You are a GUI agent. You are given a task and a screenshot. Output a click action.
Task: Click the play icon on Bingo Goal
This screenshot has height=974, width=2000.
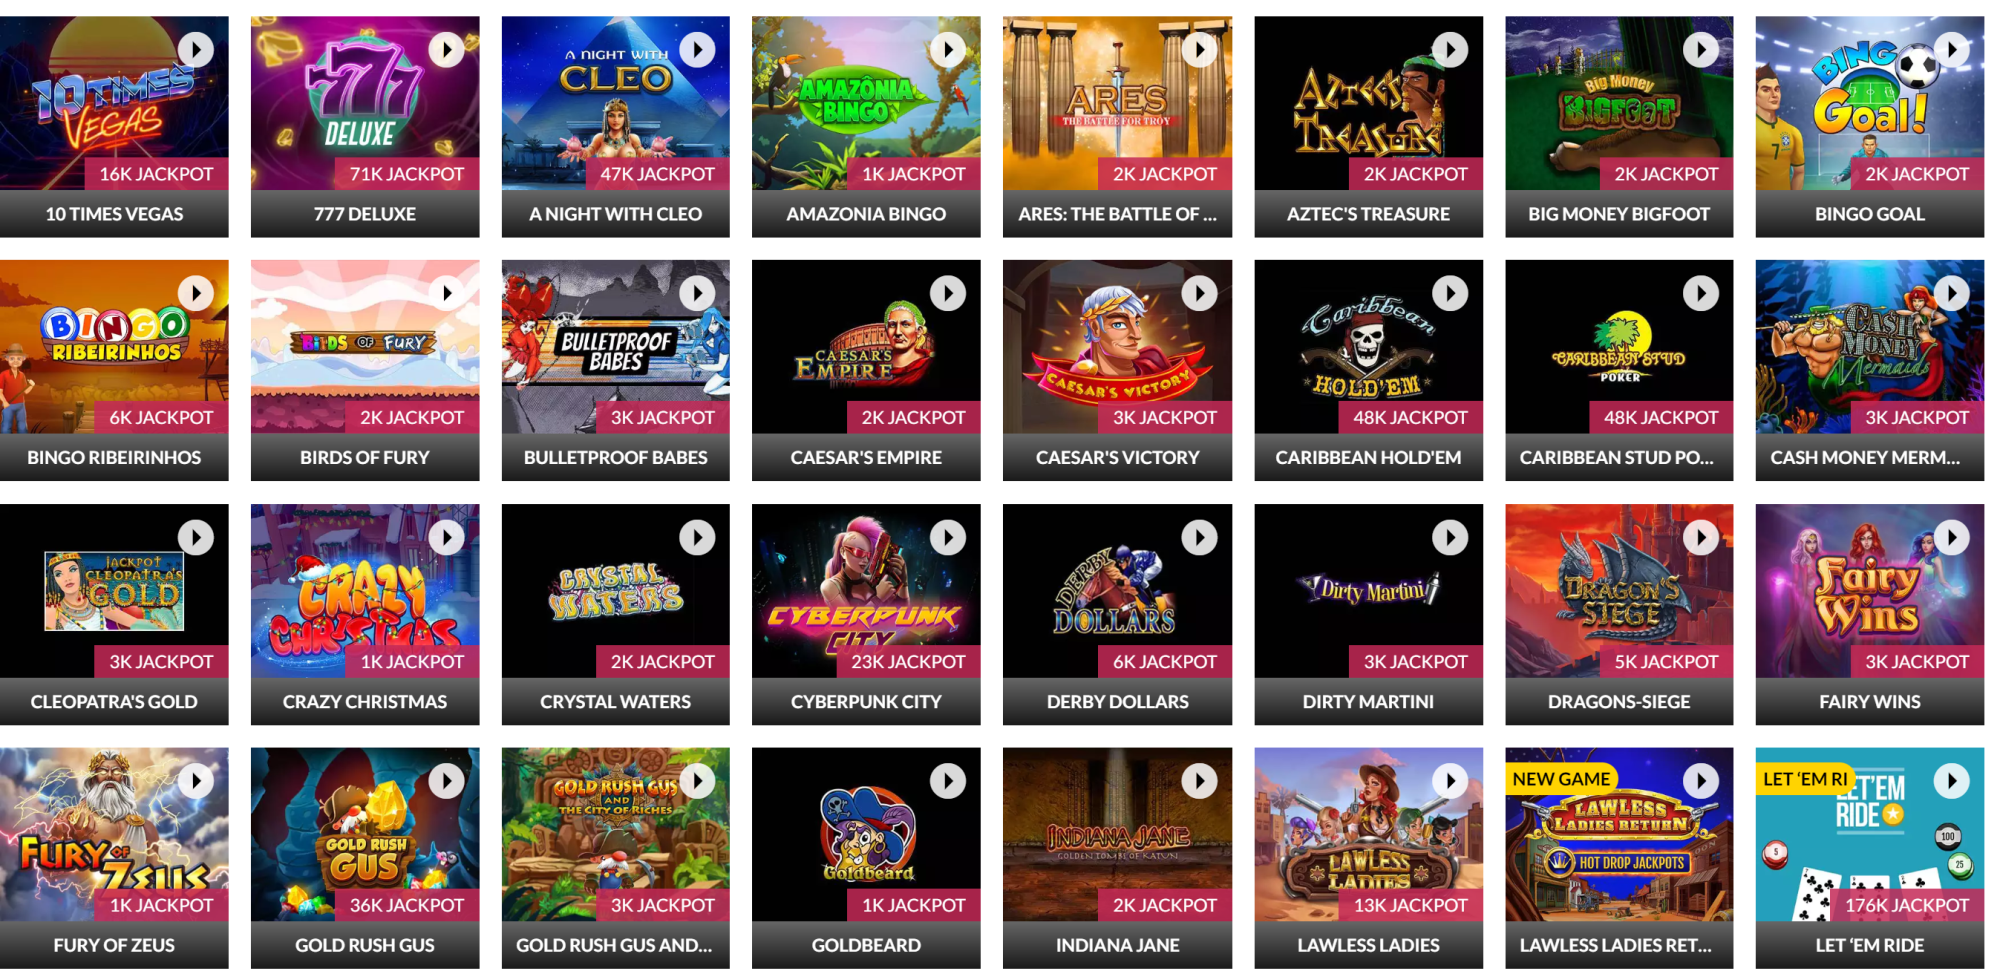click(1951, 50)
